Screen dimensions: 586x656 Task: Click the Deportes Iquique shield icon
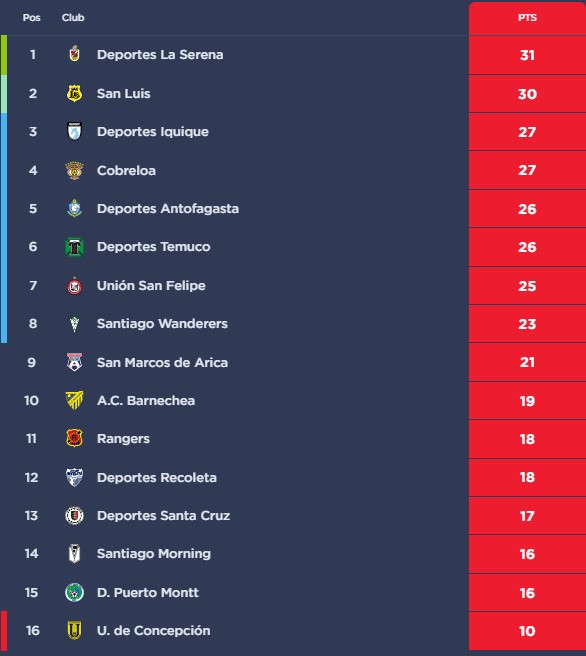point(74,131)
